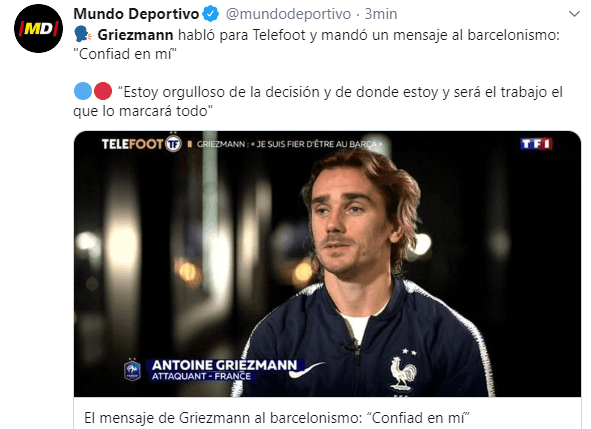Visit the @mundodeportivo handle link
This screenshot has width=591, height=429.
(x=288, y=14)
